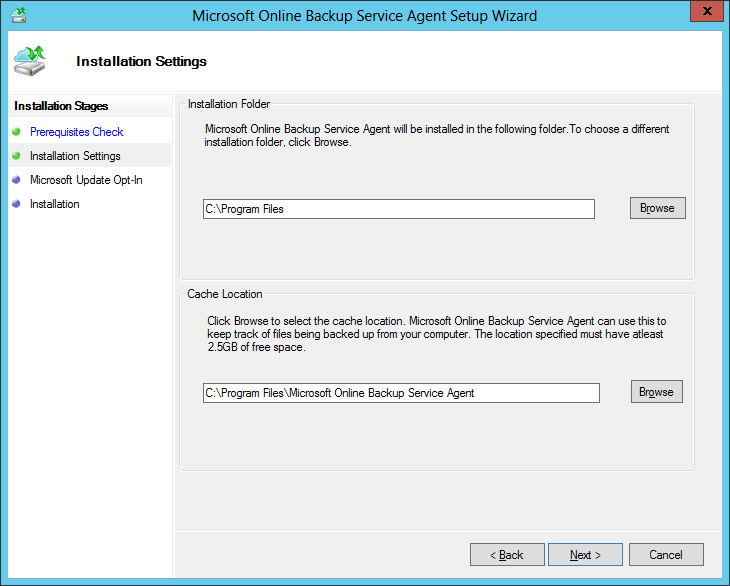Open the Prerequisites Check stage link
Viewport: 730px width, 586px height.
(x=76, y=132)
